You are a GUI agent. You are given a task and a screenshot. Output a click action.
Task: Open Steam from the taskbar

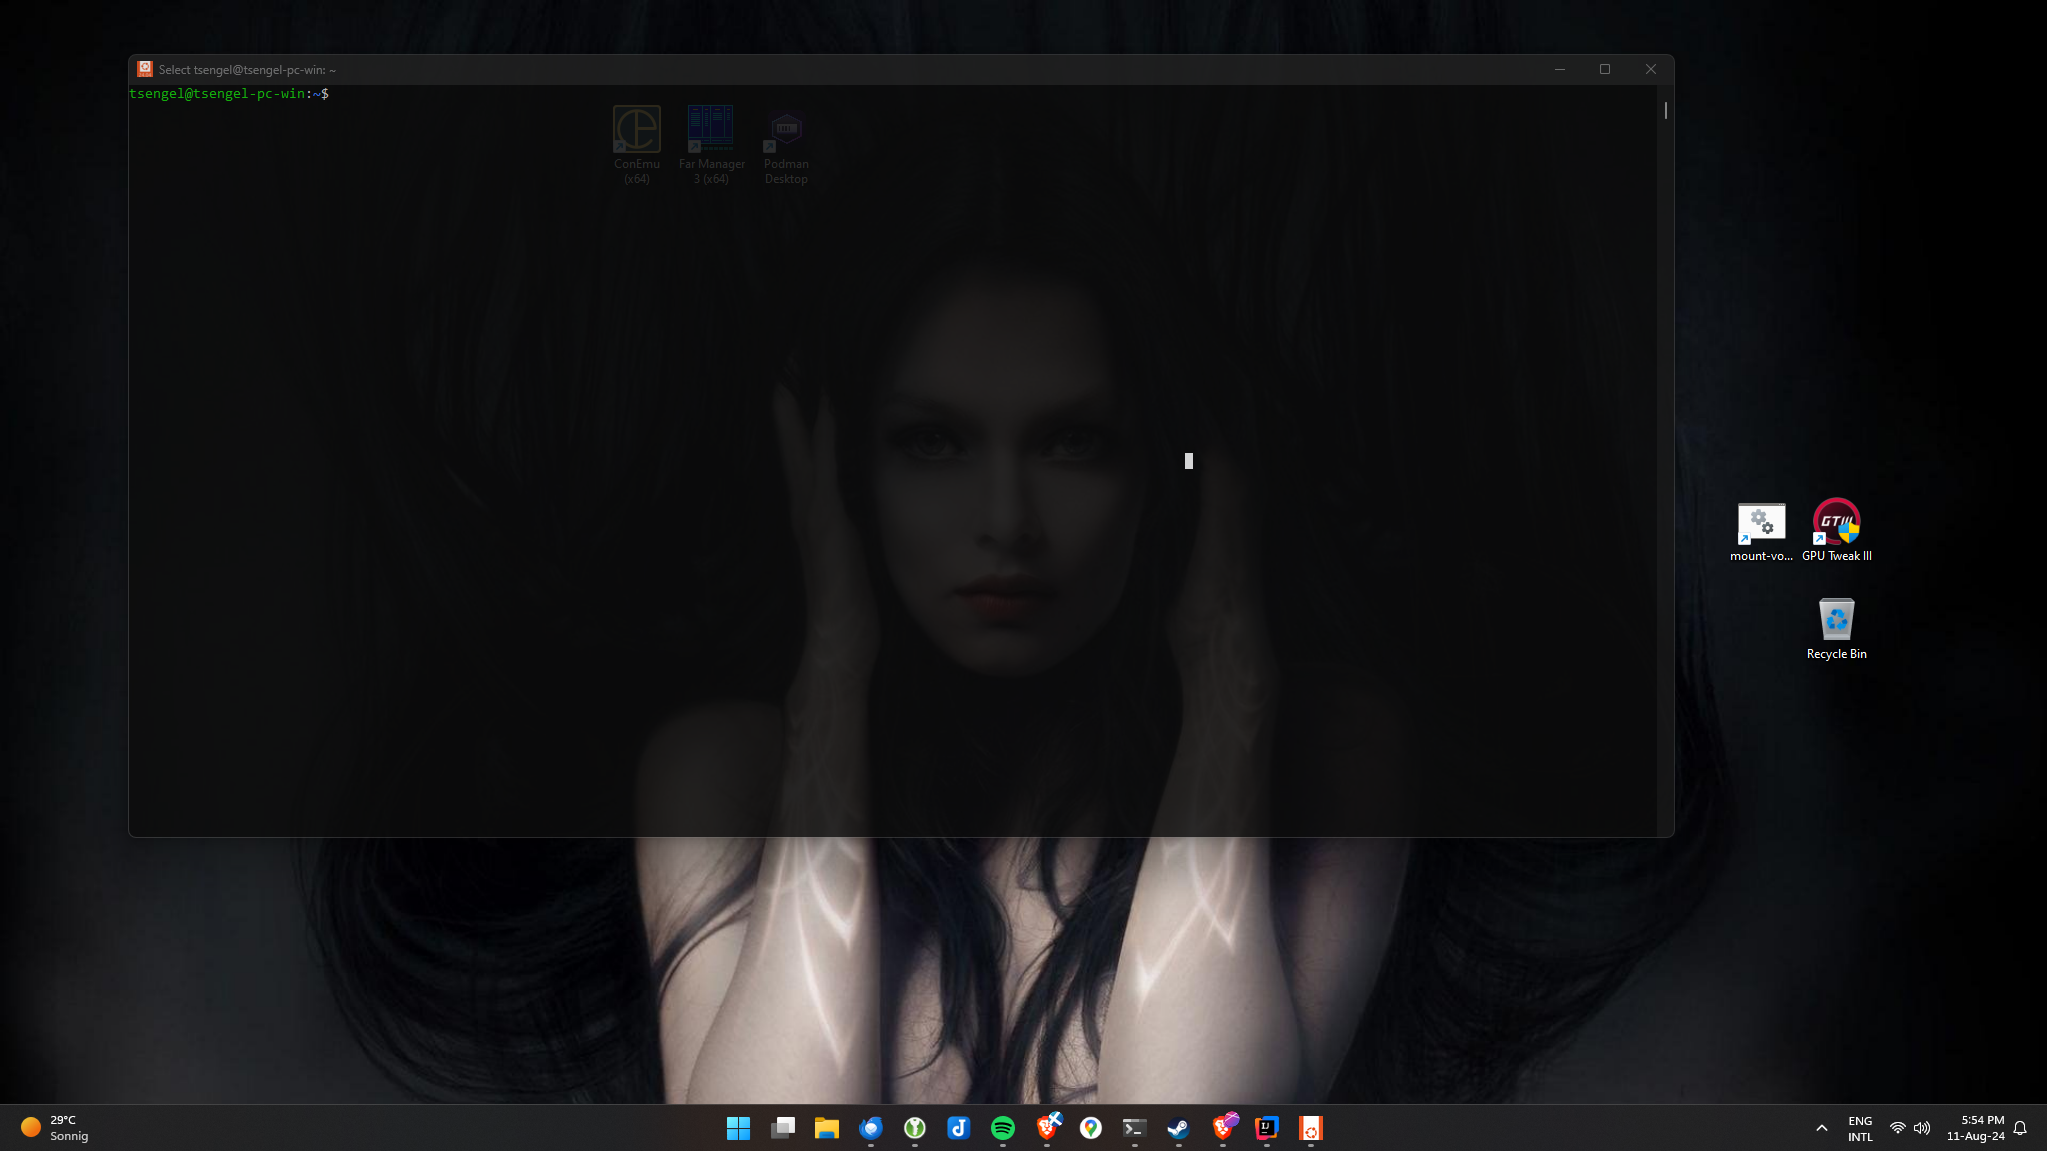pos(1178,1128)
